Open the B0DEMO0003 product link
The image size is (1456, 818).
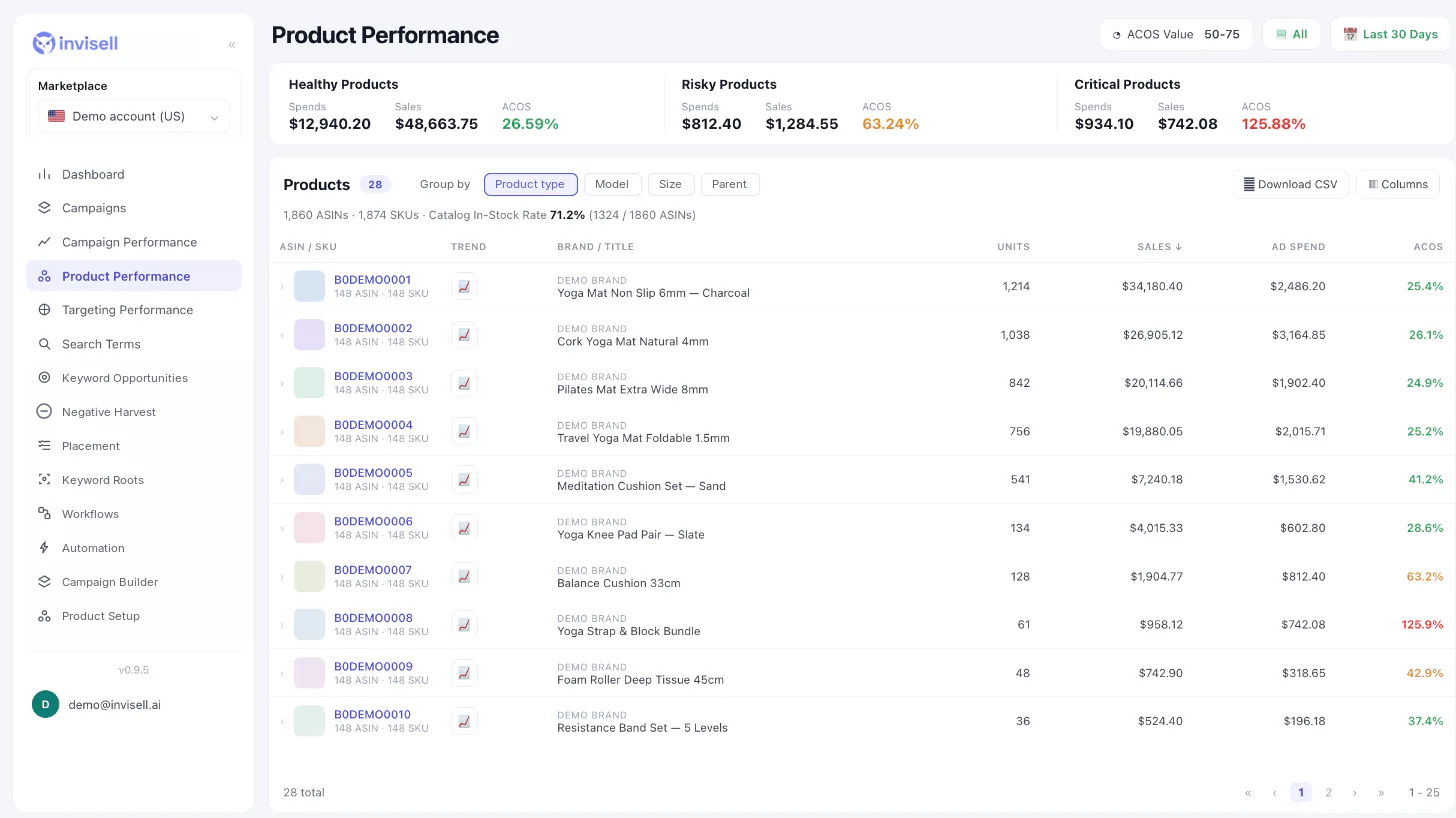[373, 376]
